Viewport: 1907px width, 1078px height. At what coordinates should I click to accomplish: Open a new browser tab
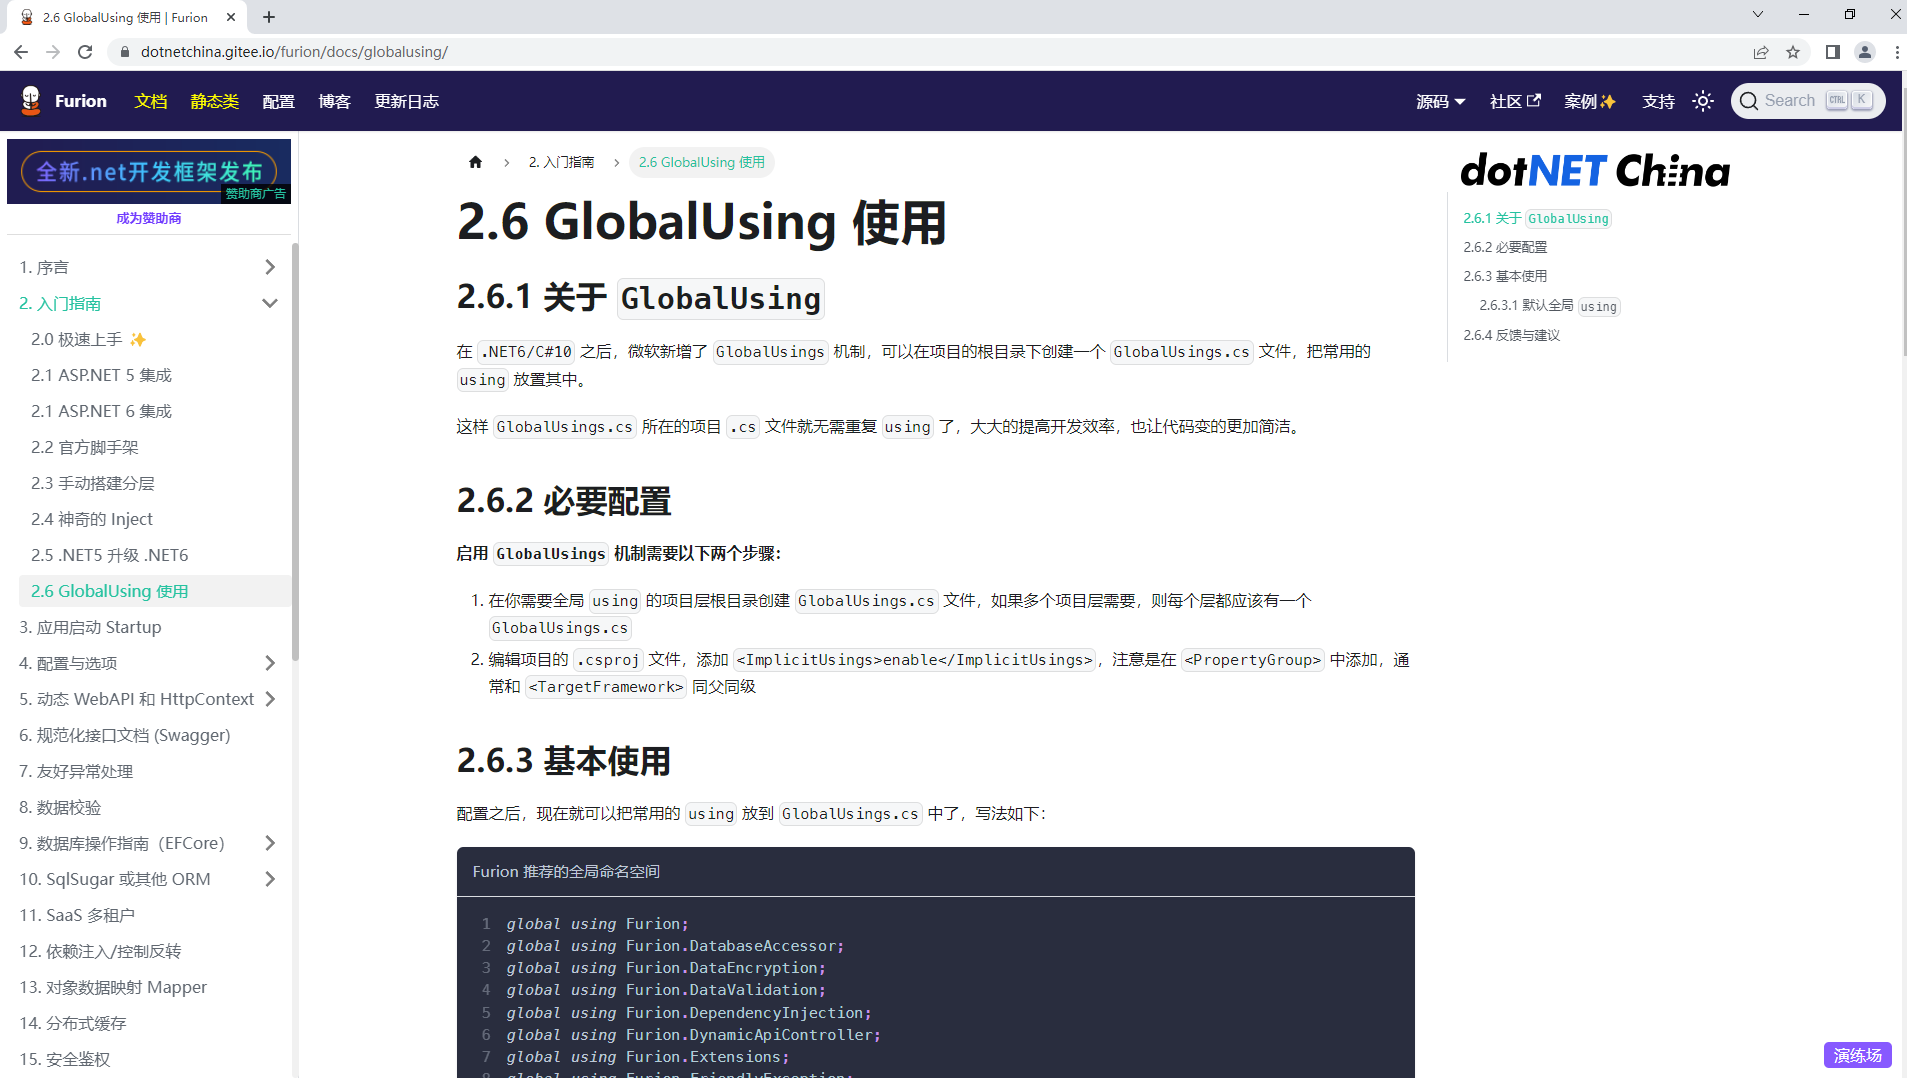point(269,17)
